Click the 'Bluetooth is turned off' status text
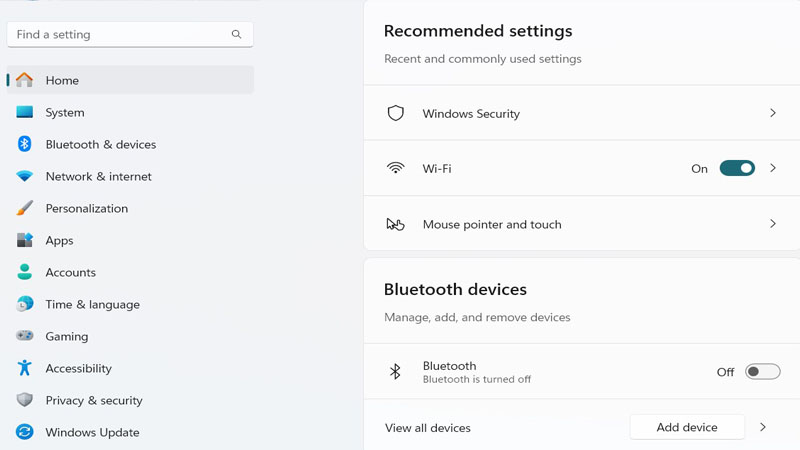This screenshot has width=800, height=450. pyautogui.click(x=477, y=379)
